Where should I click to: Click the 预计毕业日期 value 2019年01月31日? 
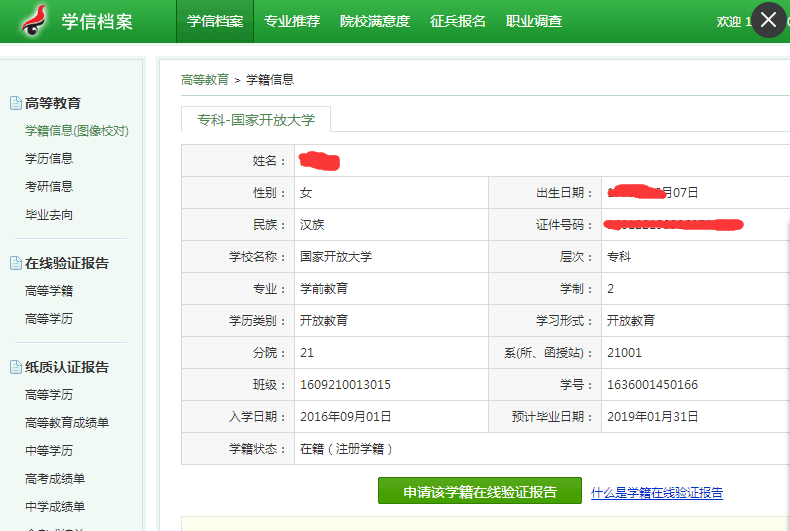pos(652,417)
